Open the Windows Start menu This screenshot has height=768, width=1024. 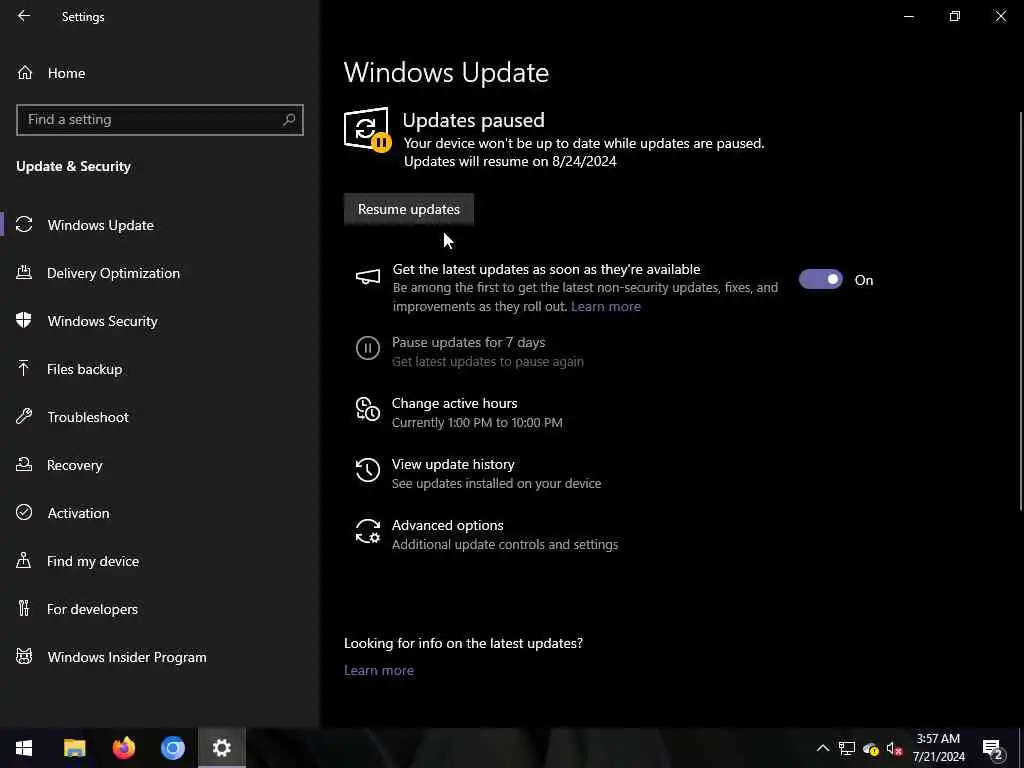(x=24, y=748)
